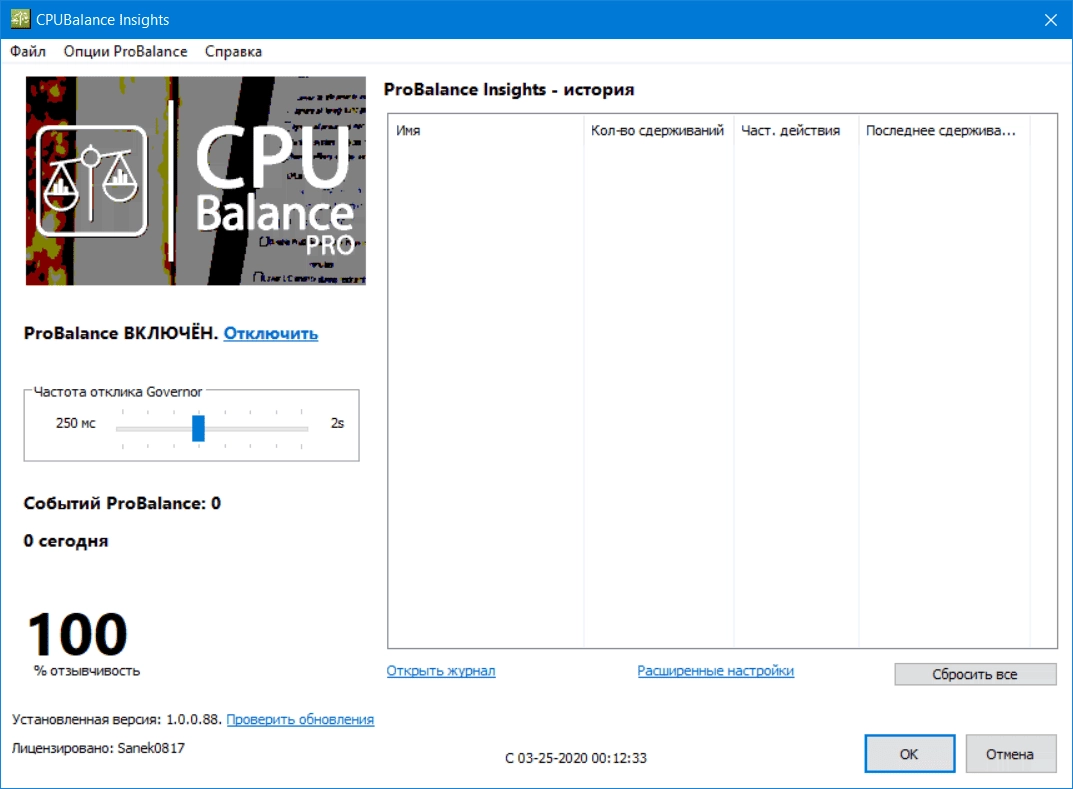This screenshot has height=789, width=1073.
Task: Sort by Част. действия column header
Action: pos(796,130)
